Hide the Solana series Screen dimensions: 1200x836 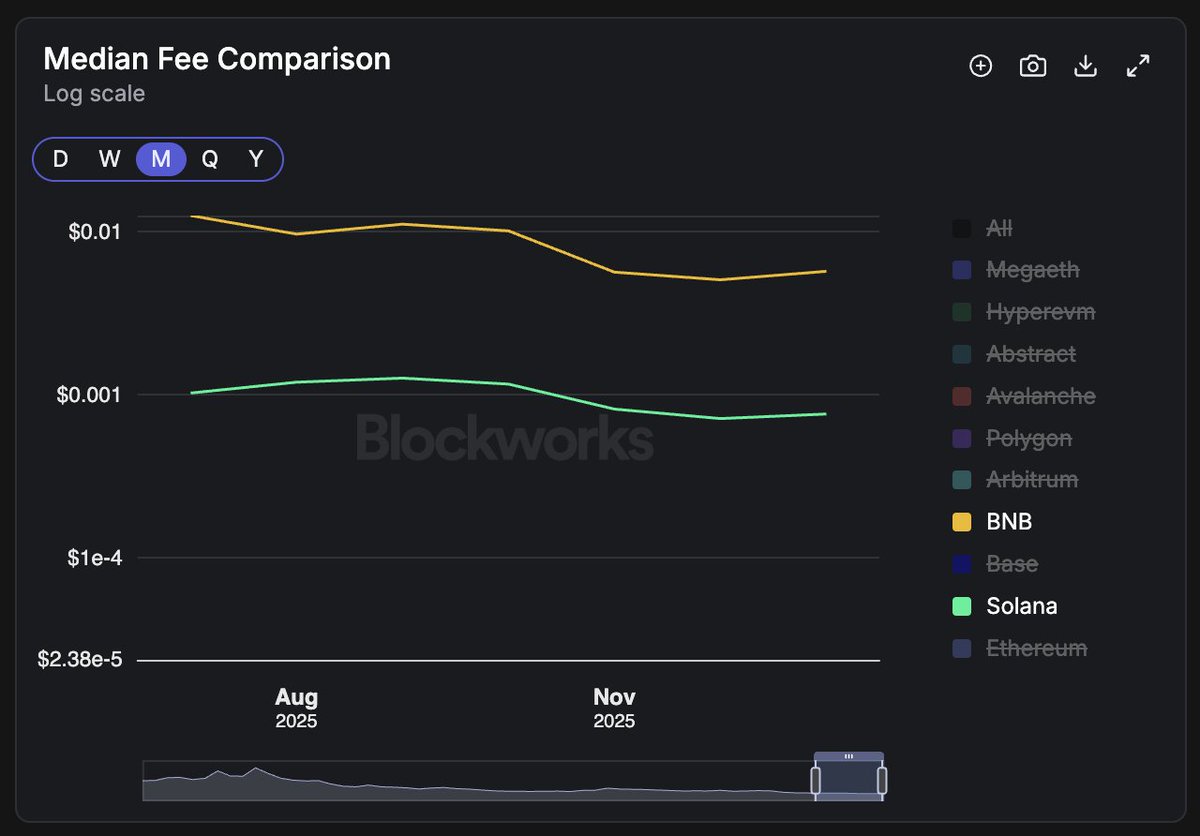(x=1005, y=606)
